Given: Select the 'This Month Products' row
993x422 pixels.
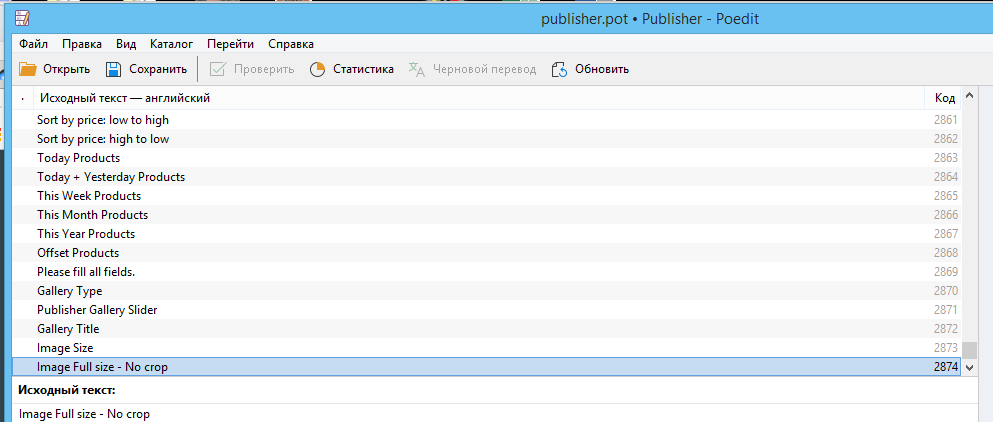Looking at the screenshot, I should (486, 215).
